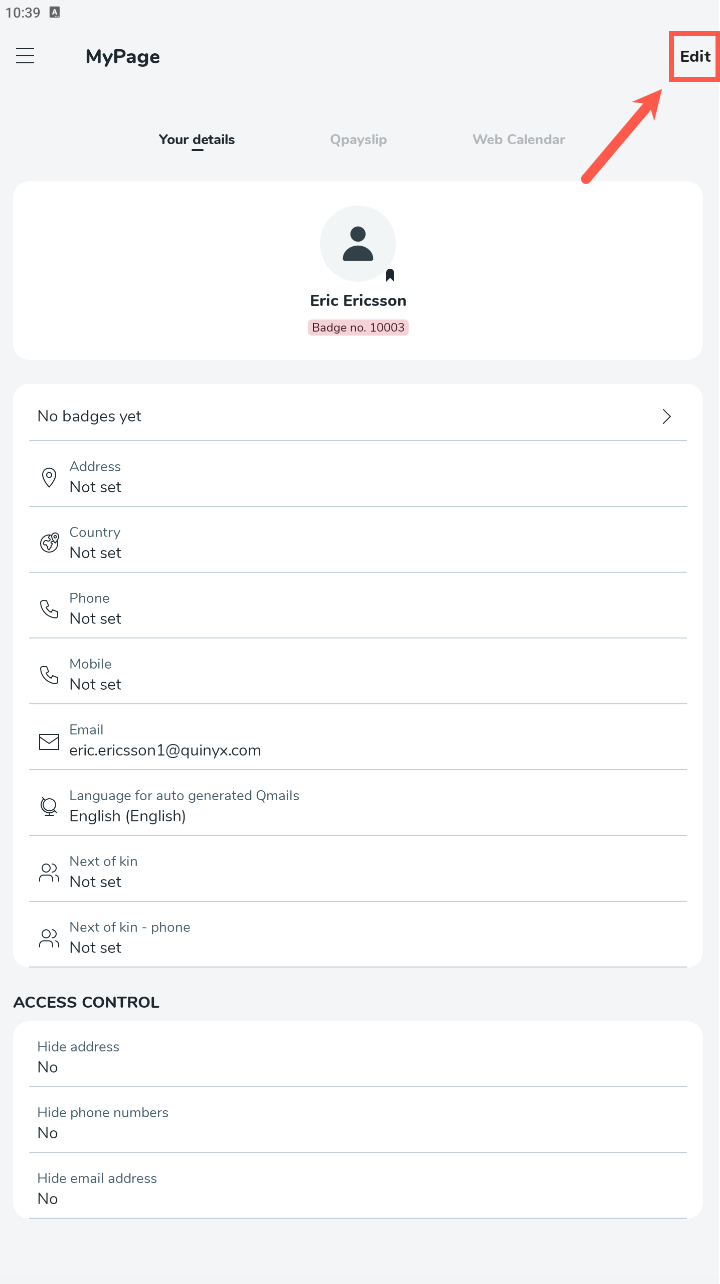Select the Your details tab
The width and height of the screenshot is (720, 1284).
[x=197, y=140]
